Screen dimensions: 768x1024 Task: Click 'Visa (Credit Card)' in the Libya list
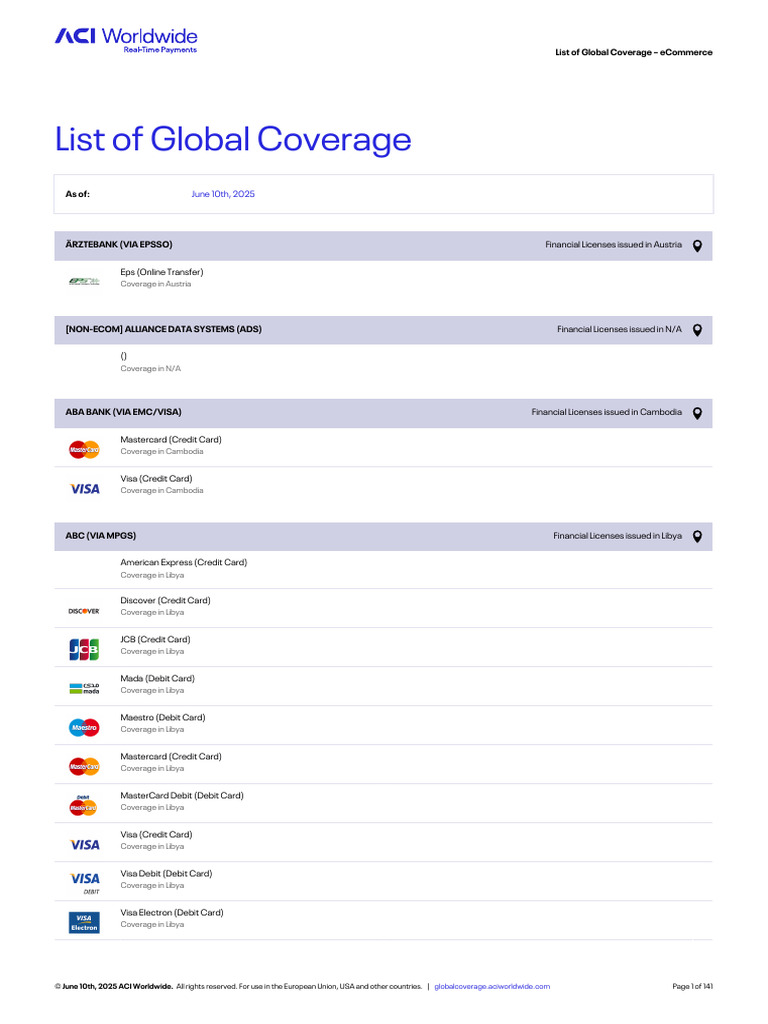(x=156, y=835)
